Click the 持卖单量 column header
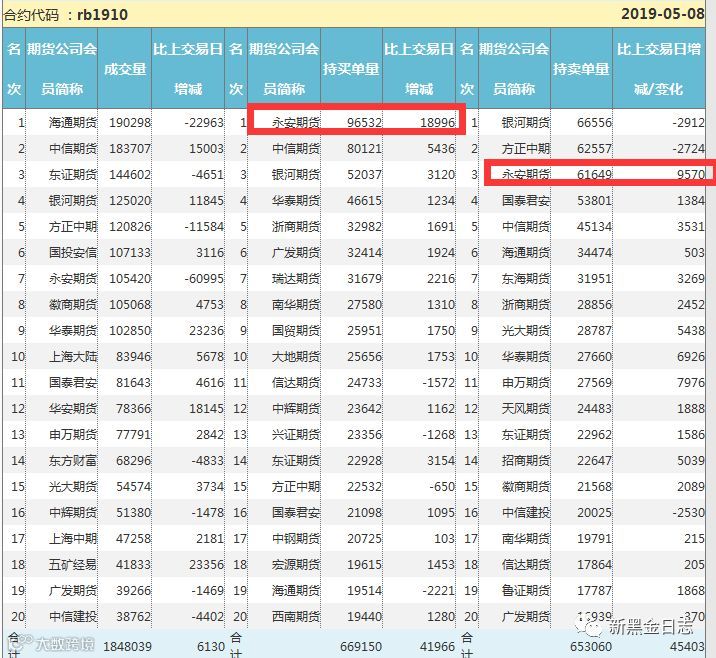The width and height of the screenshot is (716, 658). click(581, 69)
